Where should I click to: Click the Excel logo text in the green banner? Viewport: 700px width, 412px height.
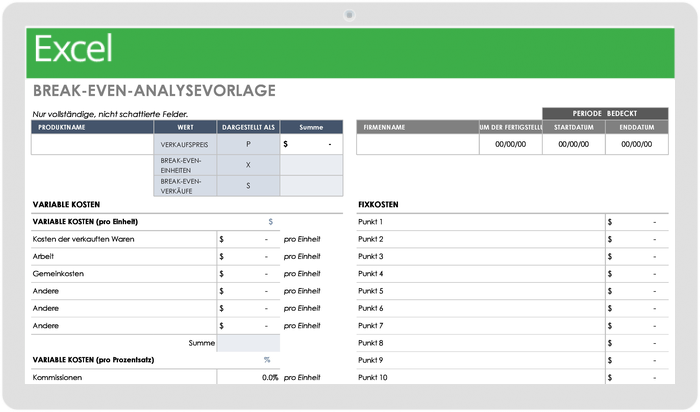(x=73, y=49)
